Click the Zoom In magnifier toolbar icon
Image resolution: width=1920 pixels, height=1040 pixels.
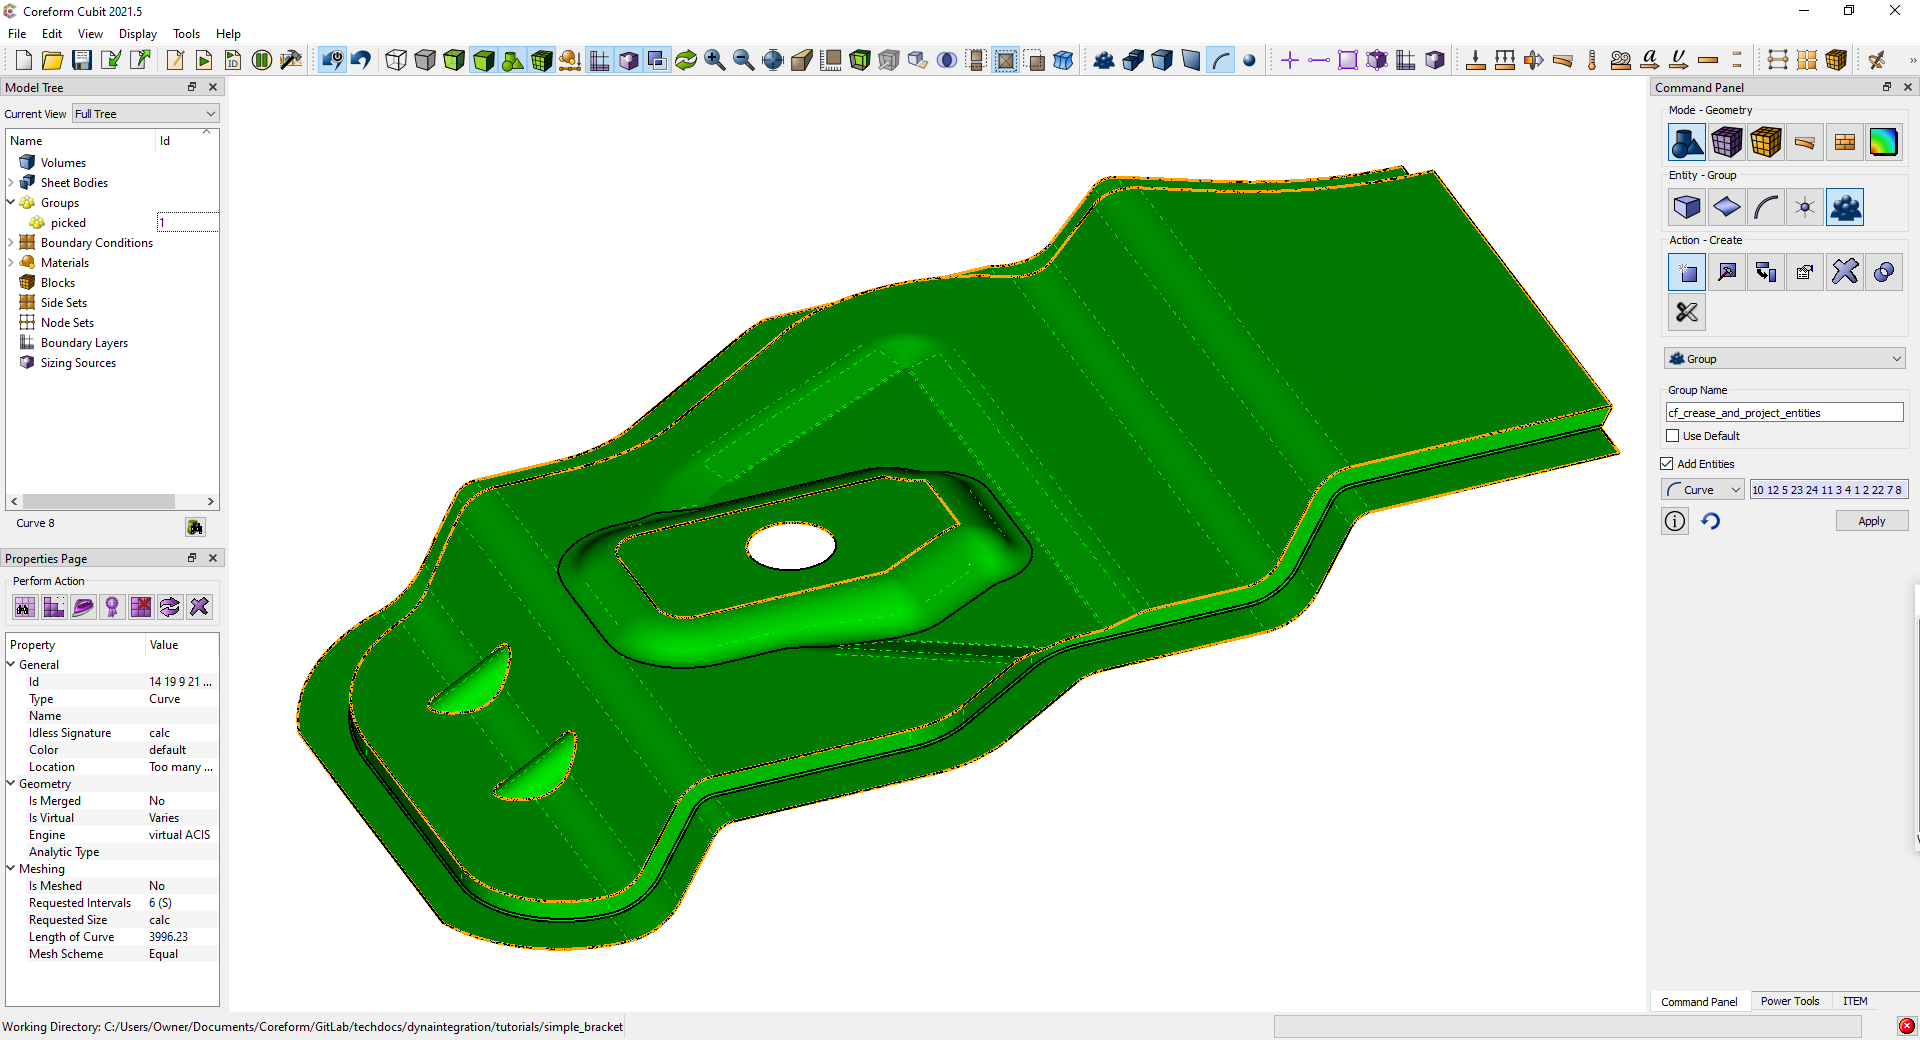click(714, 60)
